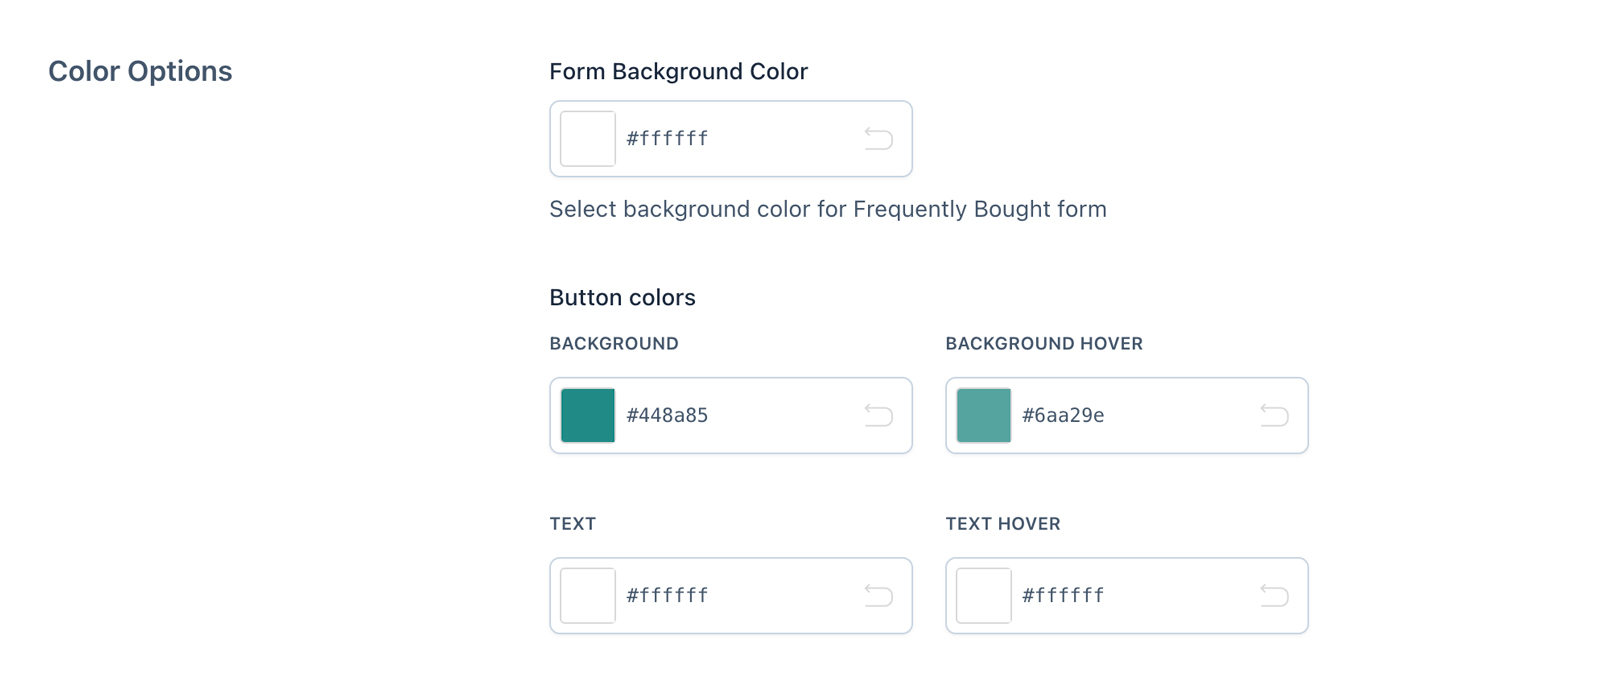Reset the Background Hover color

tap(1274, 415)
